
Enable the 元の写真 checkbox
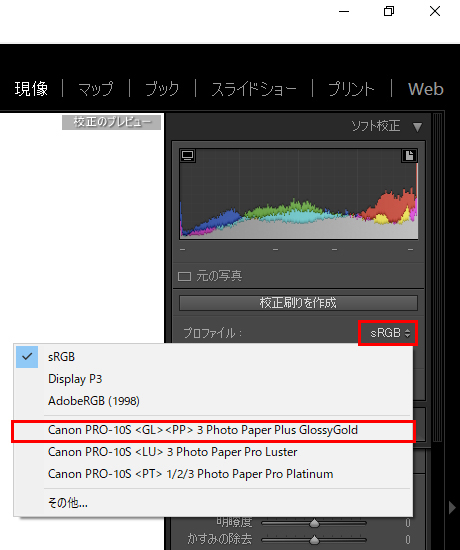point(185,276)
